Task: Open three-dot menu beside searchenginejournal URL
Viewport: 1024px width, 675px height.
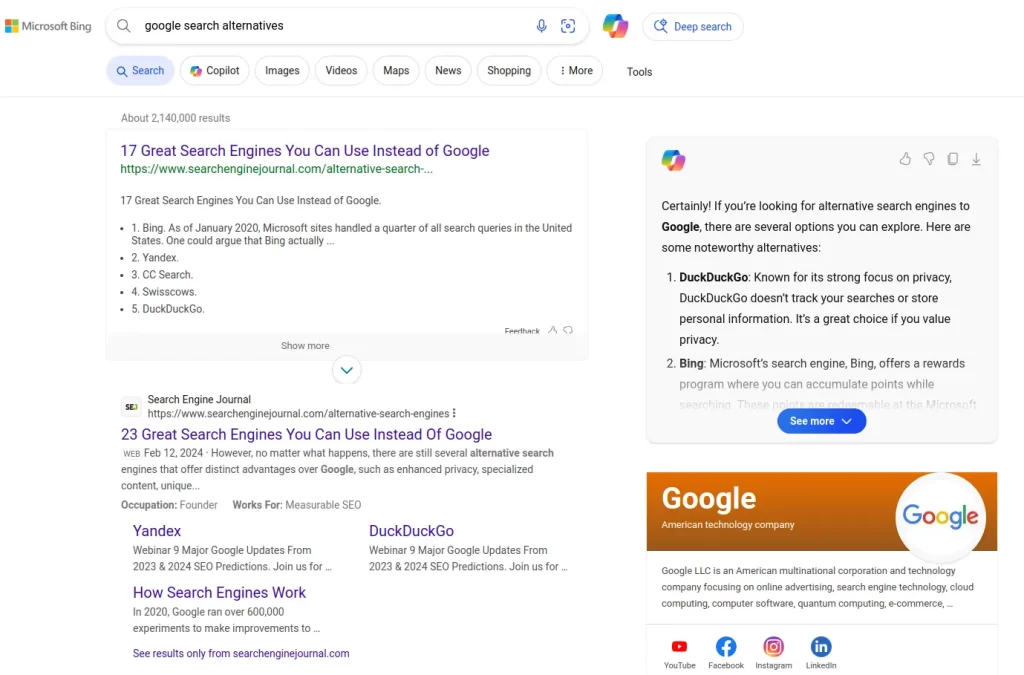Action: click(454, 413)
